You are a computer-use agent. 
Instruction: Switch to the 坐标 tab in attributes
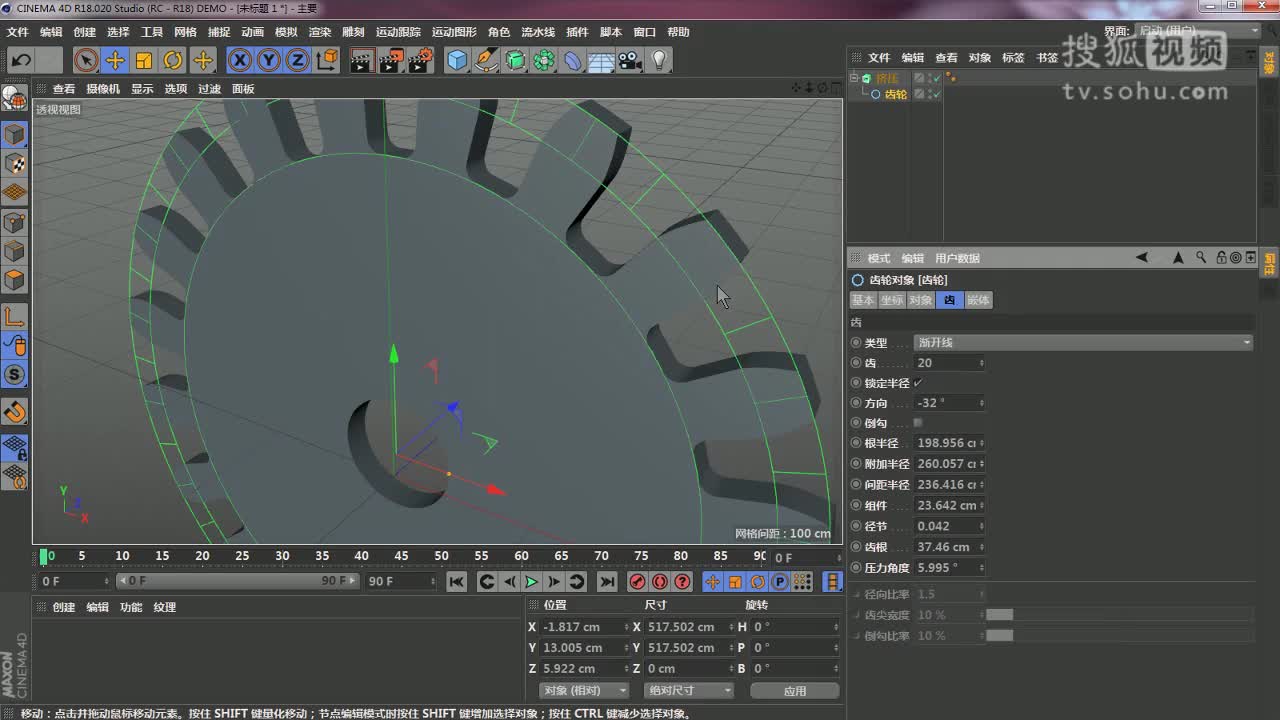[890, 299]
